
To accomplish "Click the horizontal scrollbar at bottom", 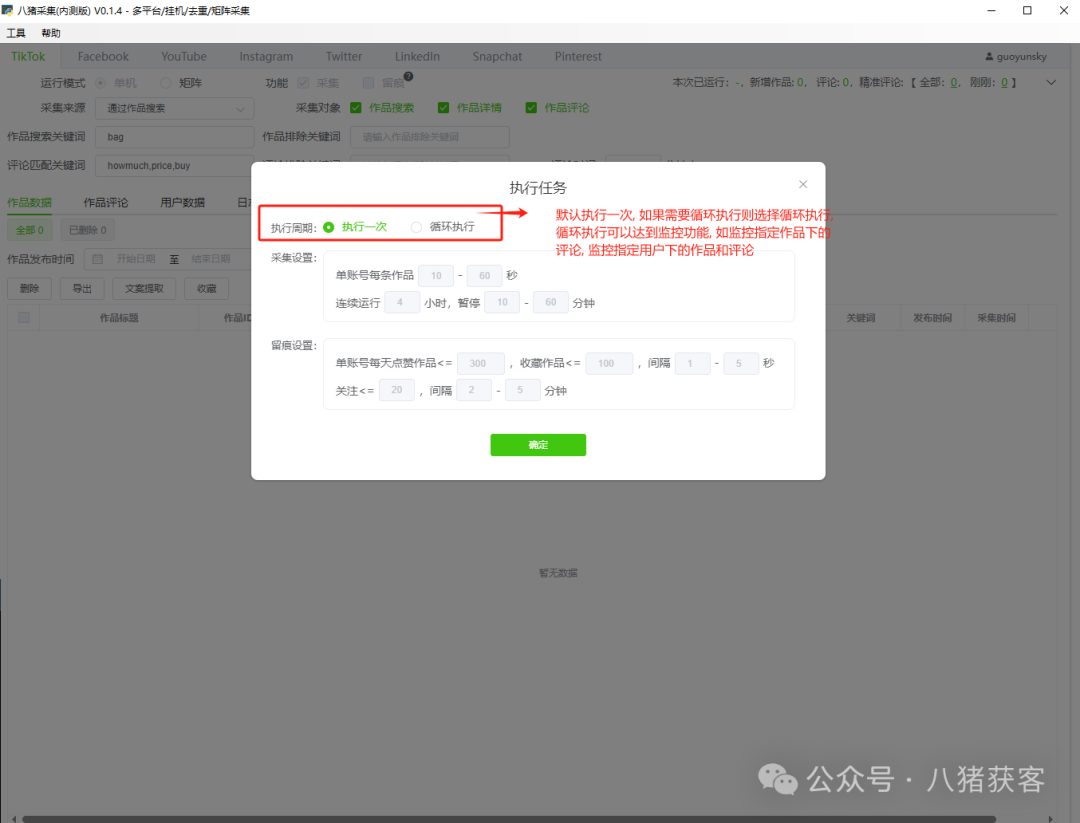I will tap(509, 819).
